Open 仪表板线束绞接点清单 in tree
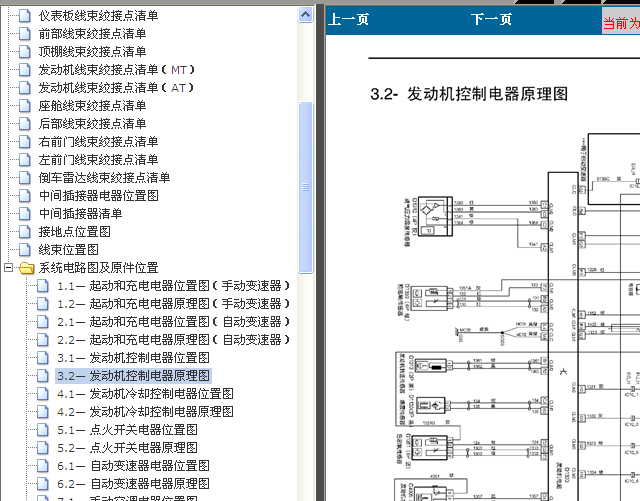This screenshot has height=501, width=640. tap(98, 16)
